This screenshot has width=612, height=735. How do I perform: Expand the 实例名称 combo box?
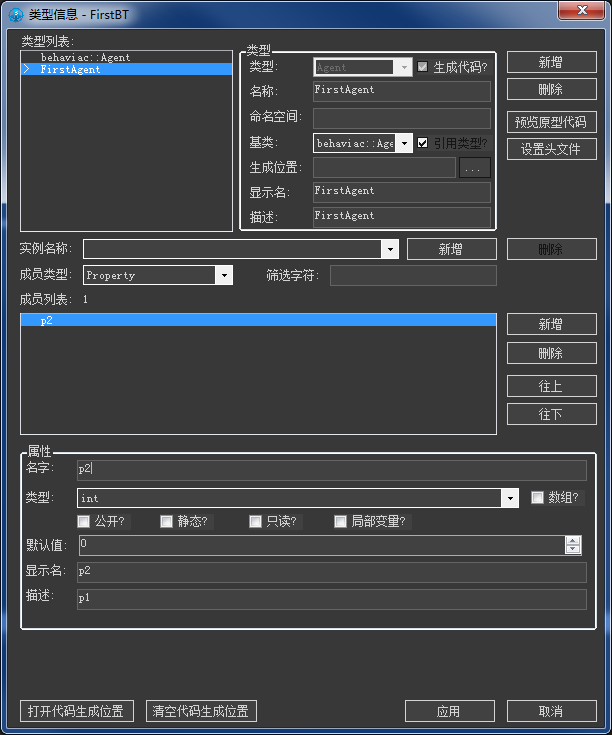pos(390,249)
